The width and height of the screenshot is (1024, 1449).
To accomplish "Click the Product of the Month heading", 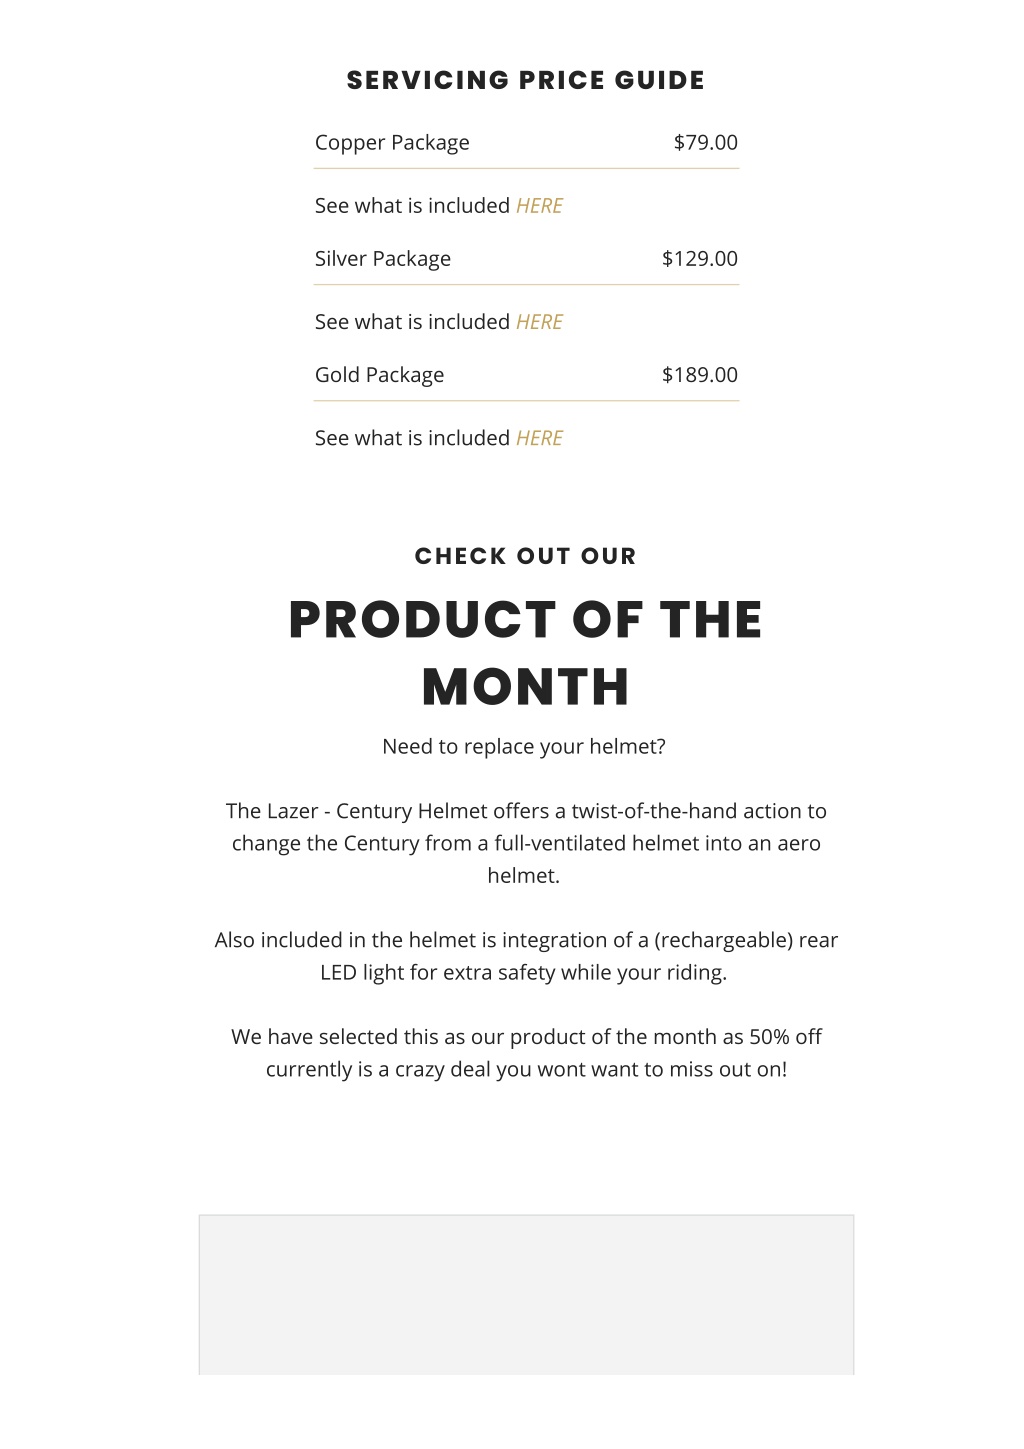I will [x=526, y=653].
